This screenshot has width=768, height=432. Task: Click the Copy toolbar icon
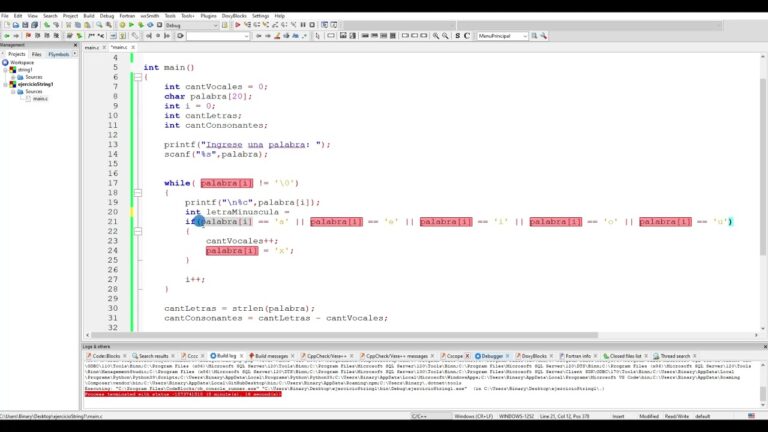(78, 25)
